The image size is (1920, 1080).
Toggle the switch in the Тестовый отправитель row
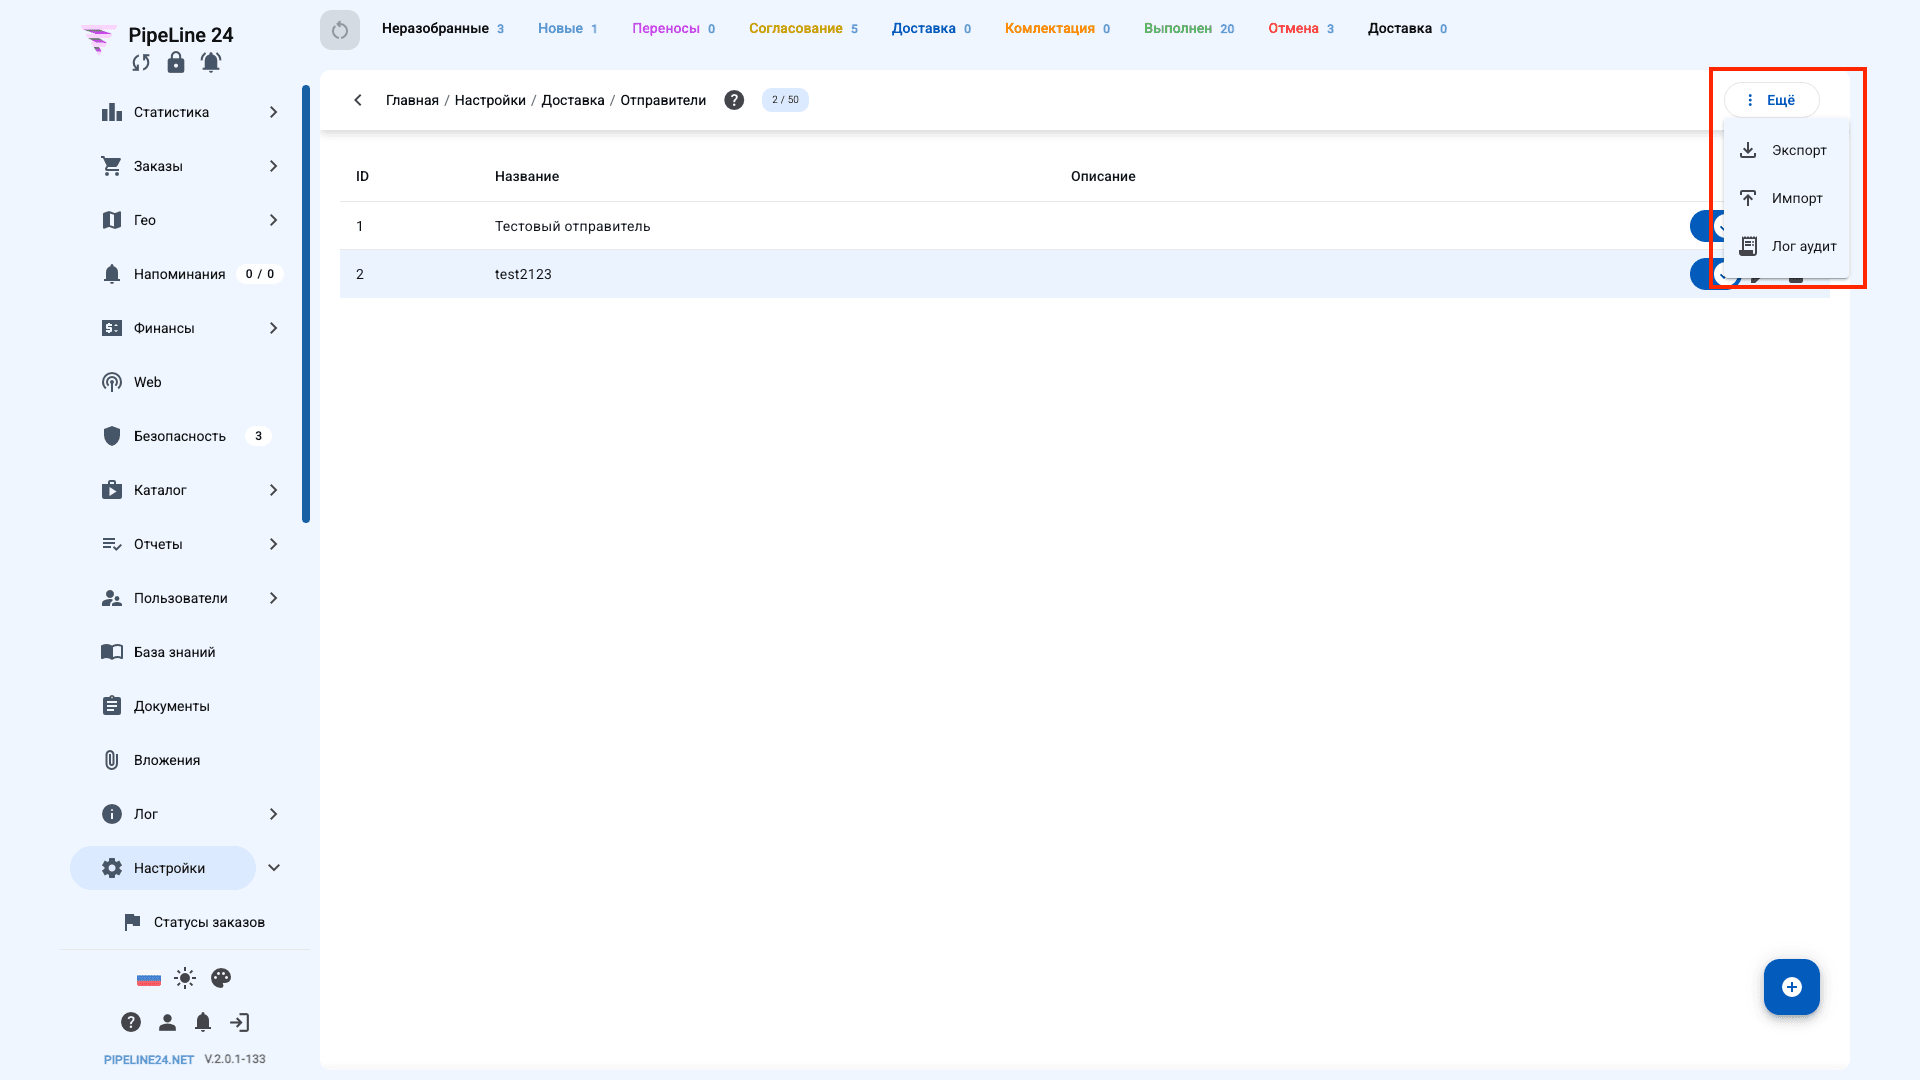coord(1708,226)
